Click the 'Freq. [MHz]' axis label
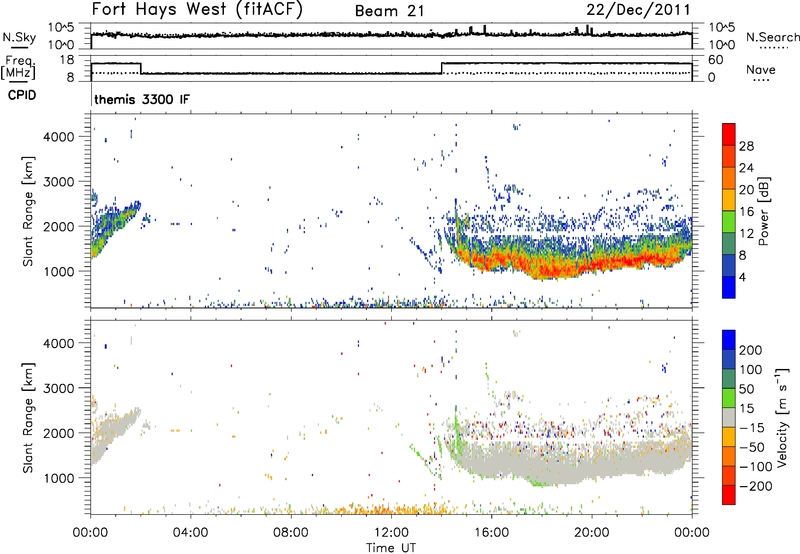 (x=18, y=67)
